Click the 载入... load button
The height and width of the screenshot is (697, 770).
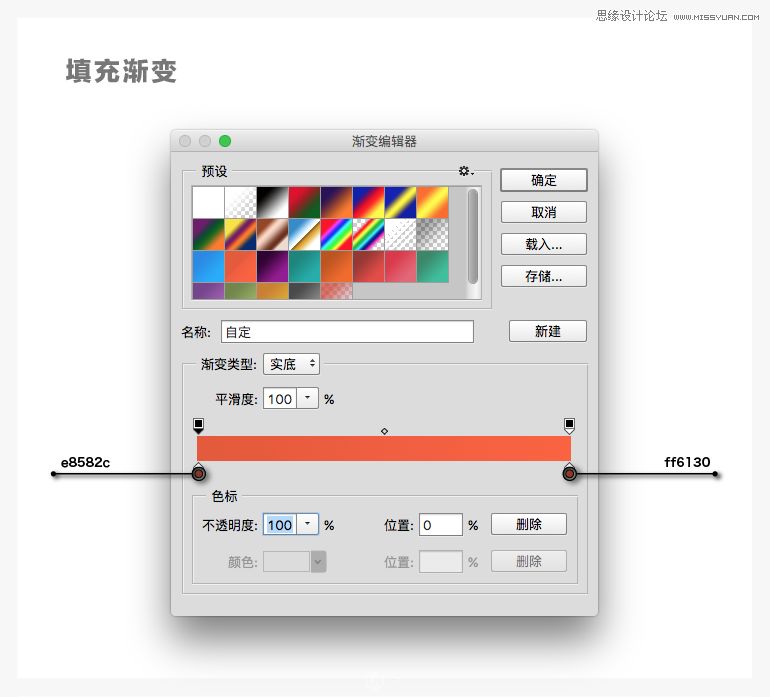tap(544, 244)
